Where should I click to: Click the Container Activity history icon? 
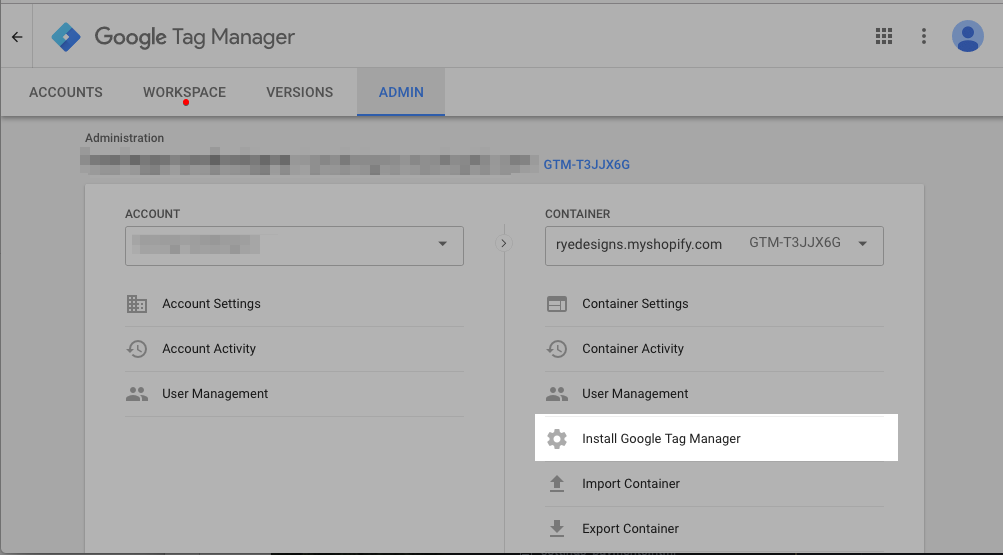557,348
